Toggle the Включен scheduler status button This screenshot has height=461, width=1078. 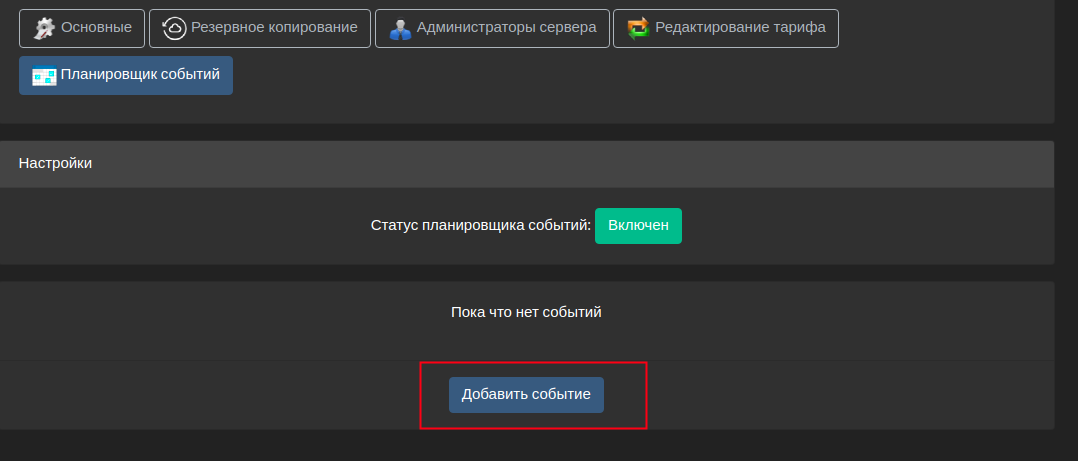coord(638,226)
